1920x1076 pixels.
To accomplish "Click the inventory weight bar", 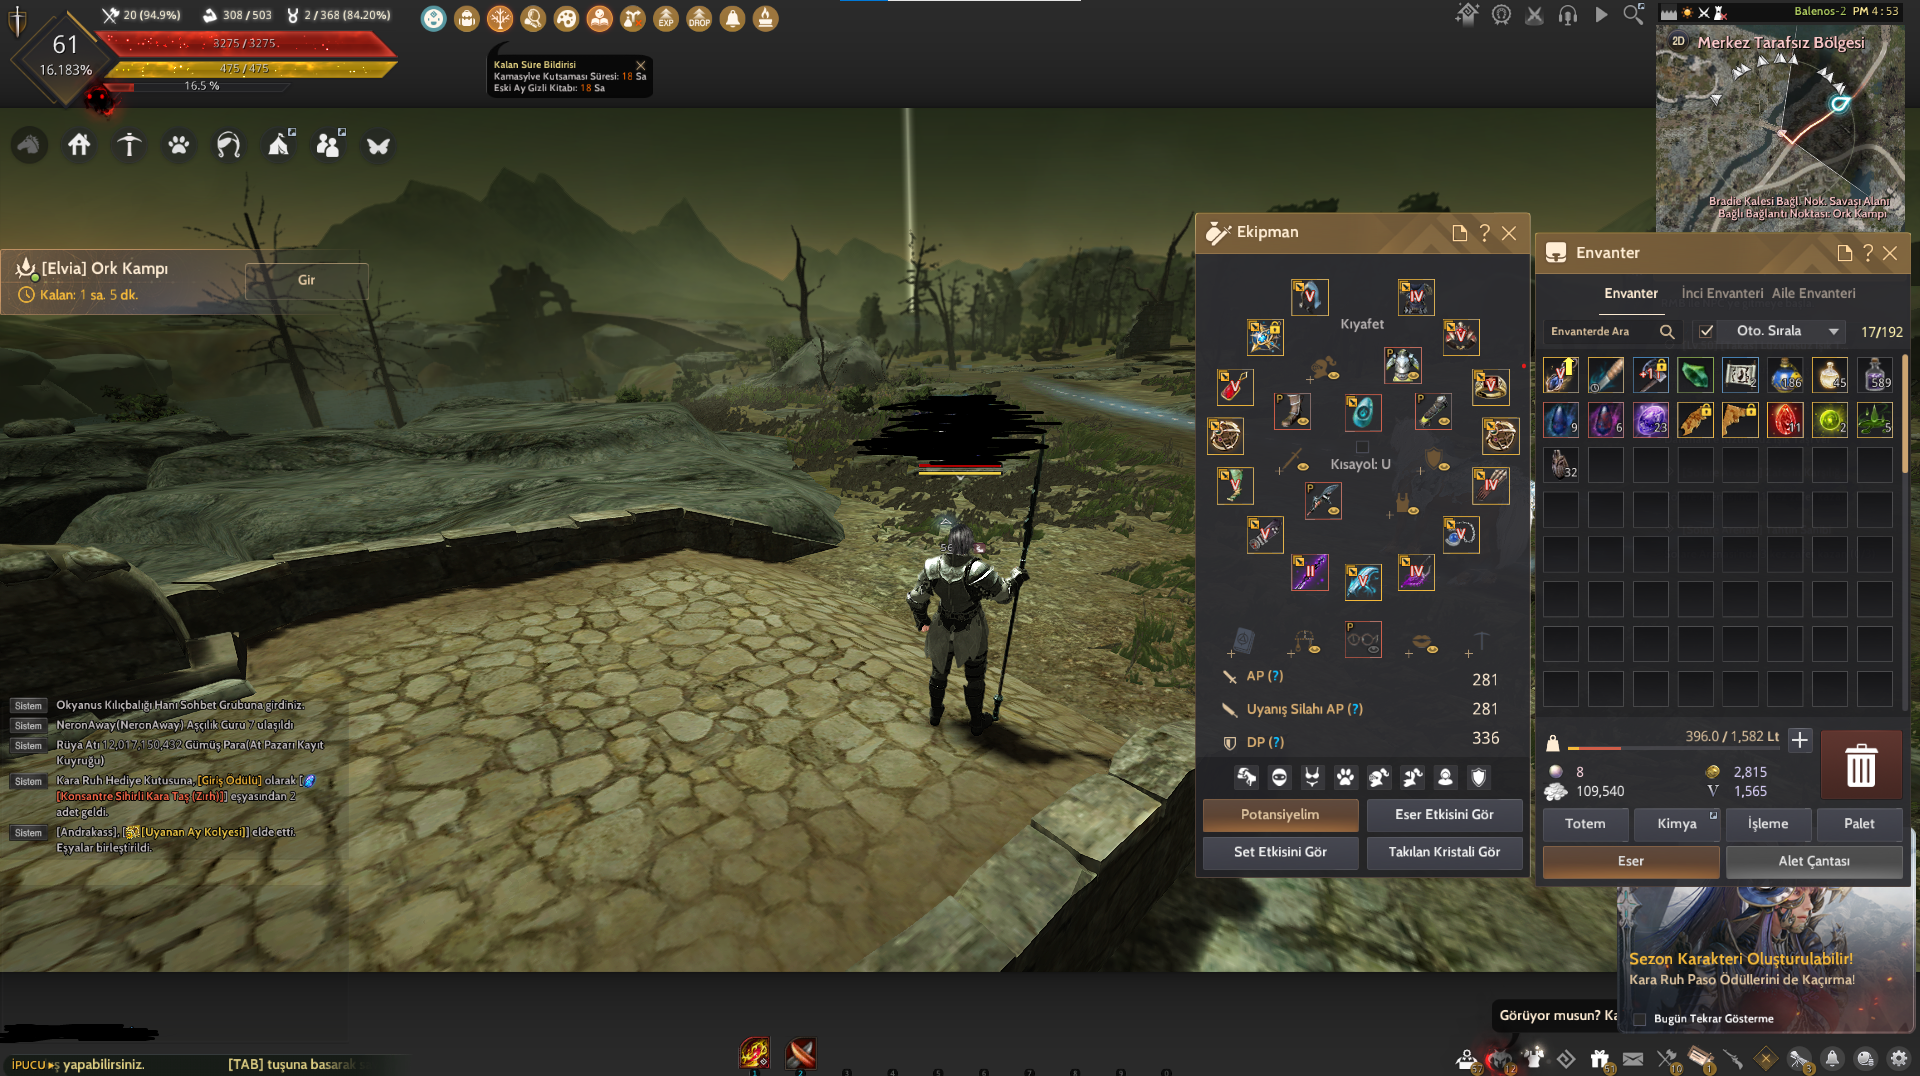I will pos(1673,748).
